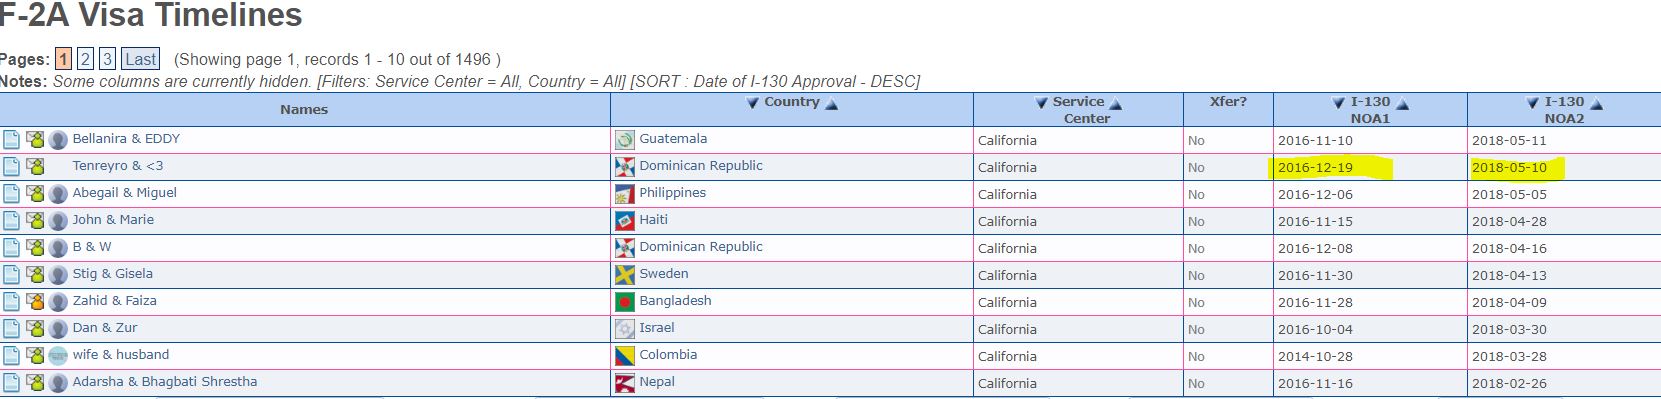Click the Philippines flag icon

[625, 194]
